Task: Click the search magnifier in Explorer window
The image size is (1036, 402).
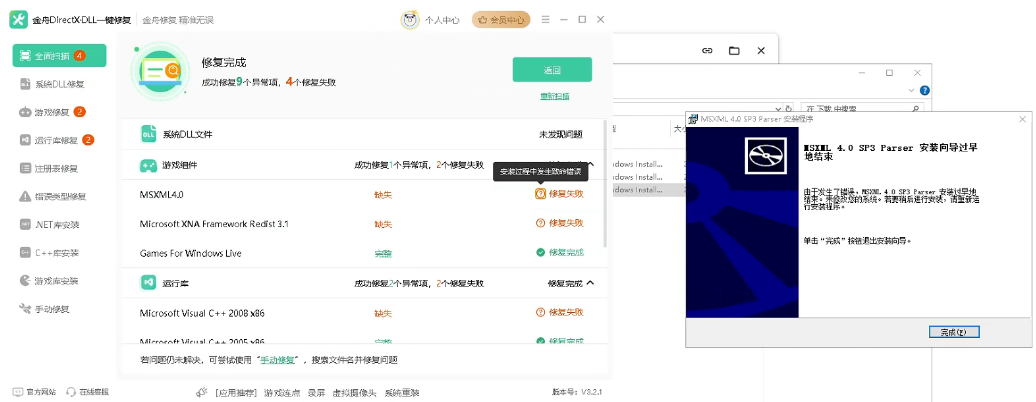Action: coord(916,108)
